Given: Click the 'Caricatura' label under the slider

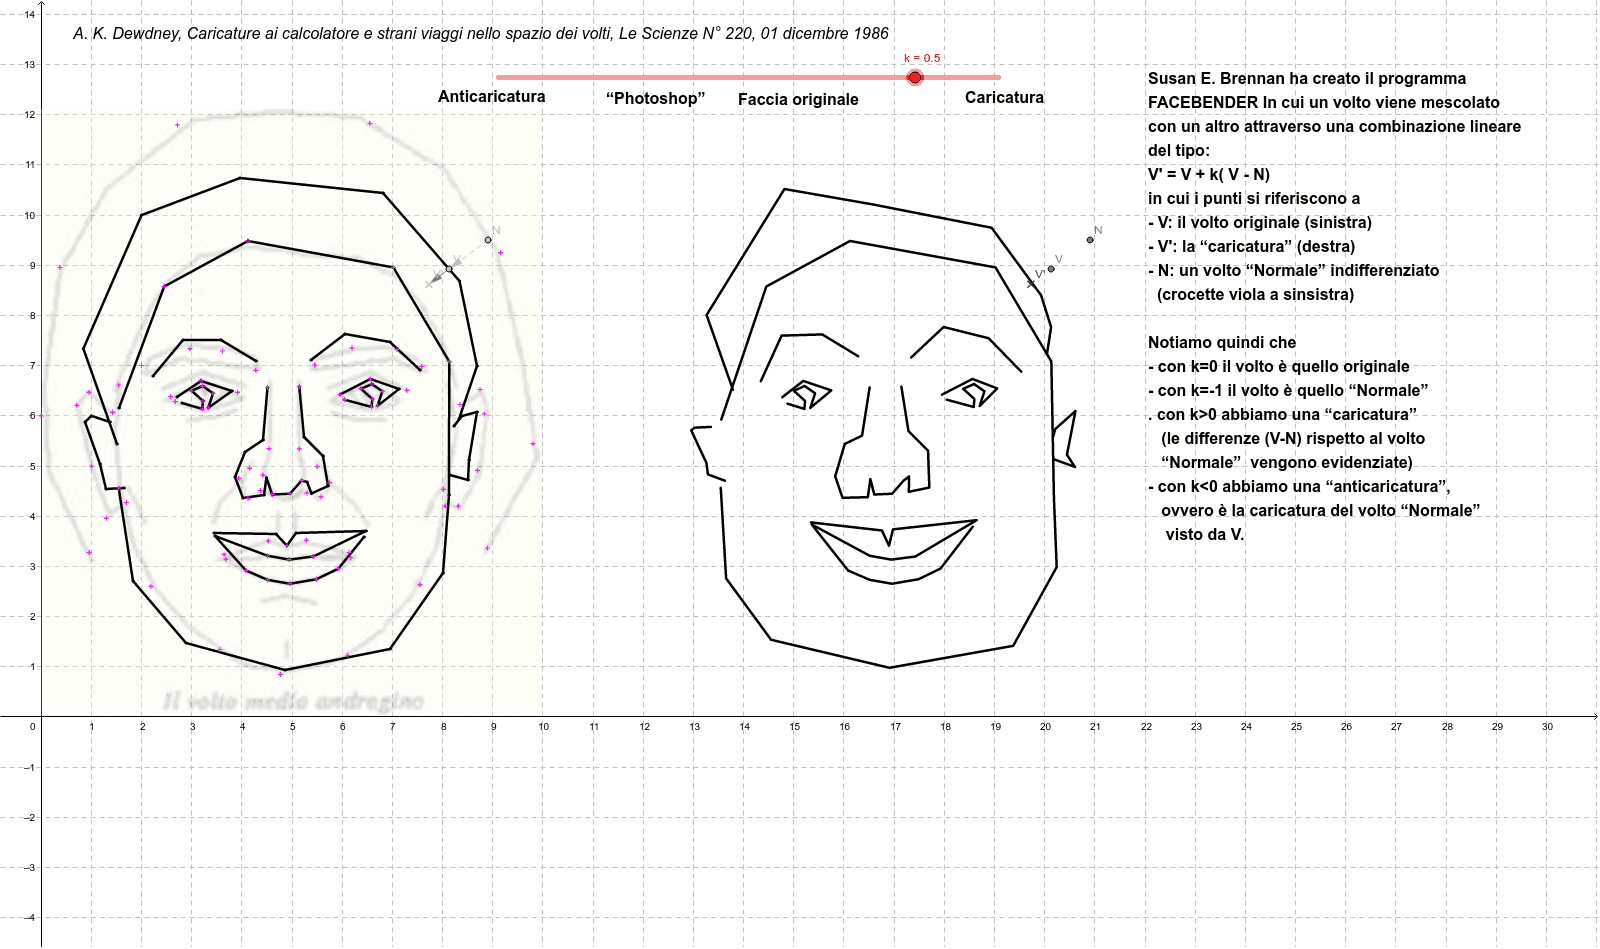Looking at the screenshot, I should coord(1004,97).
